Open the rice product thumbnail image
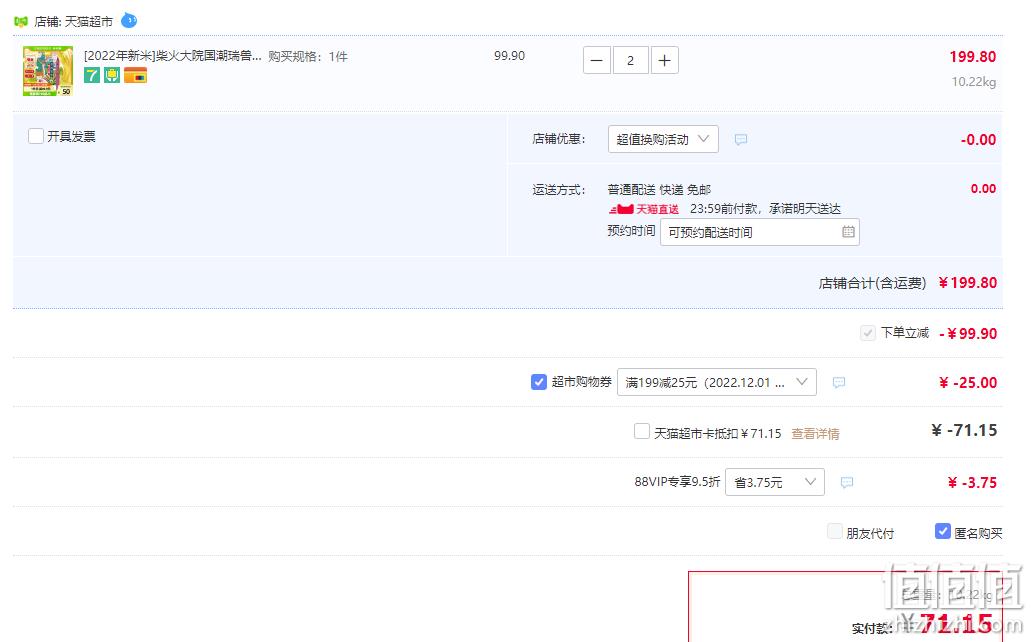 47,71
